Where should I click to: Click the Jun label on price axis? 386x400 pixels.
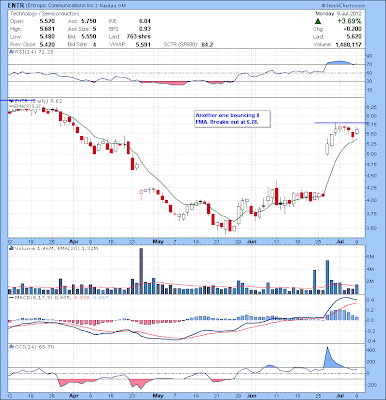[x=252, y=241]
